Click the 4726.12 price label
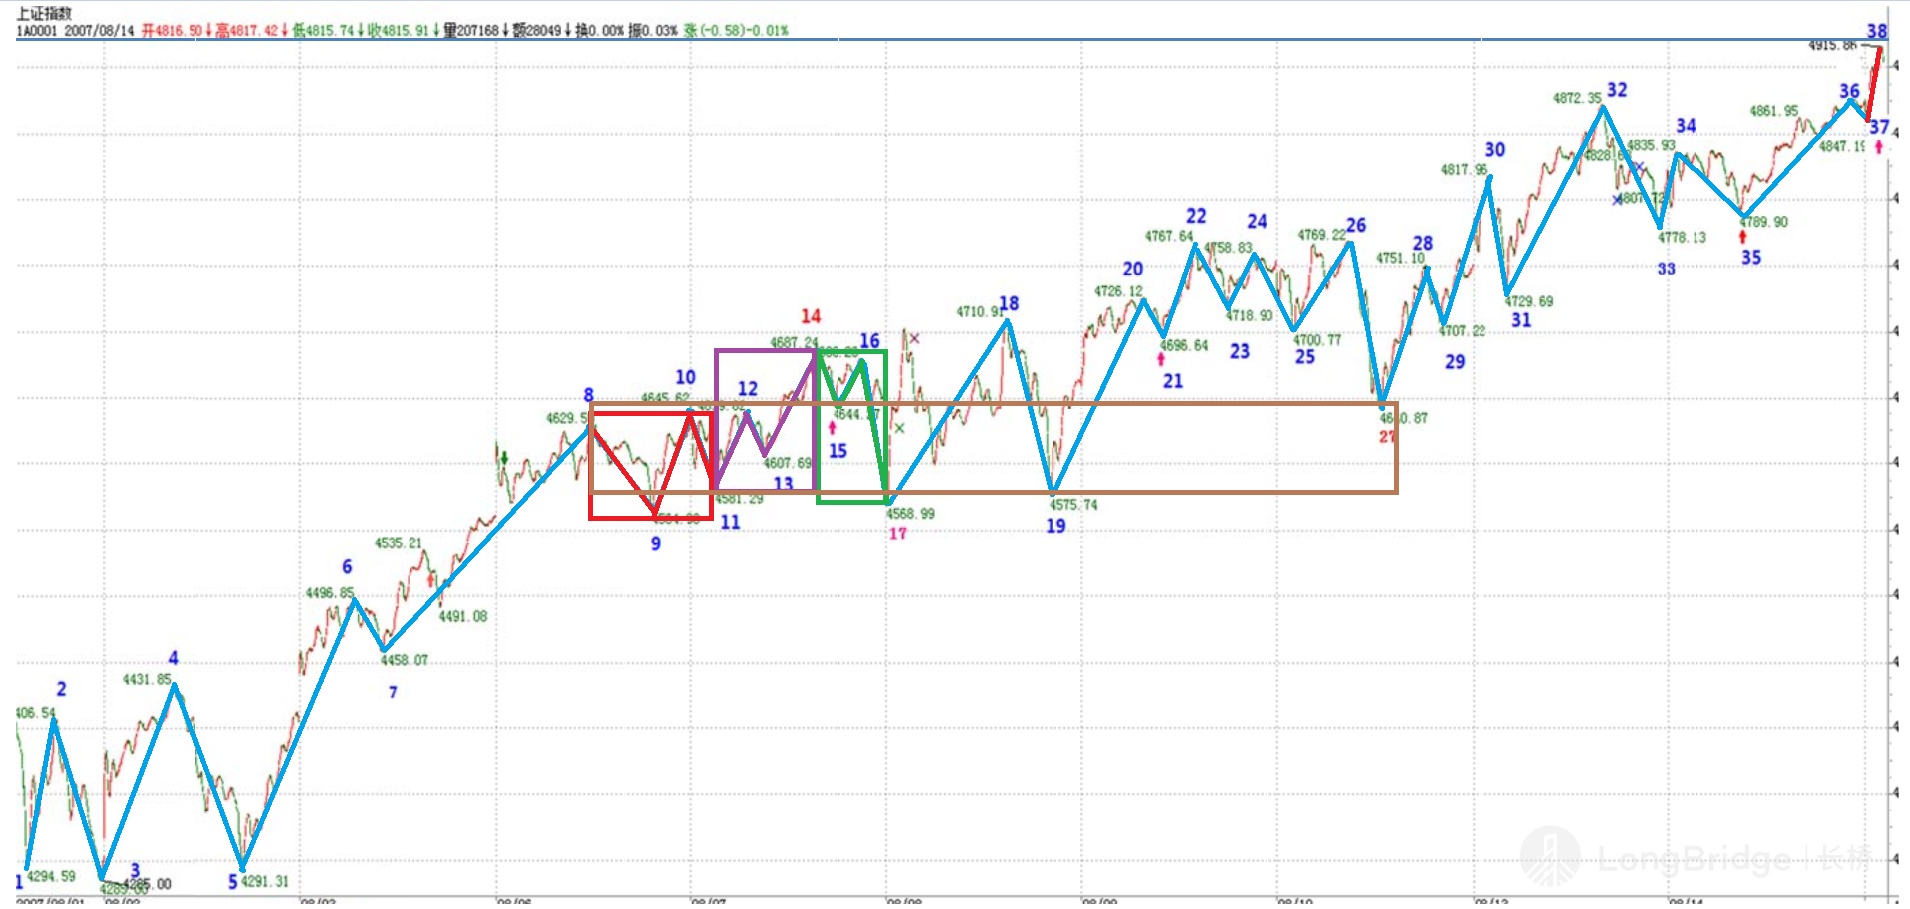This screenshot has height=909, width=1910. (x=1118, y=291)
